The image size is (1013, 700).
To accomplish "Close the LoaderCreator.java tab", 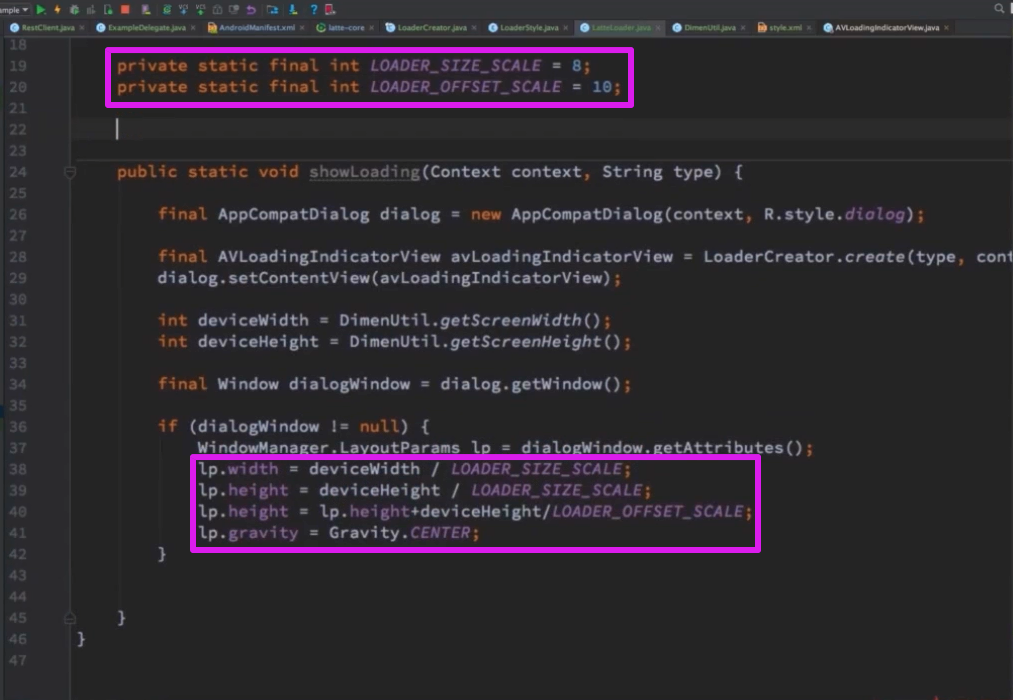I will 474,28.
